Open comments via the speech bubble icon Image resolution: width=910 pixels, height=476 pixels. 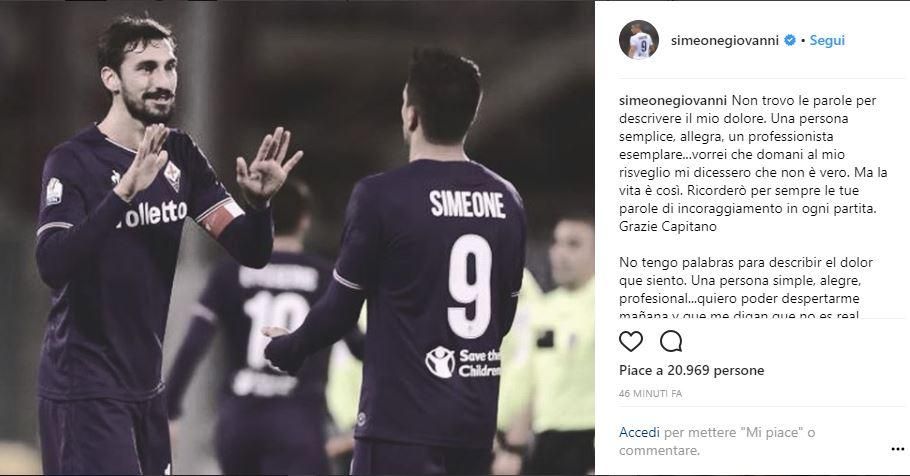671,341
